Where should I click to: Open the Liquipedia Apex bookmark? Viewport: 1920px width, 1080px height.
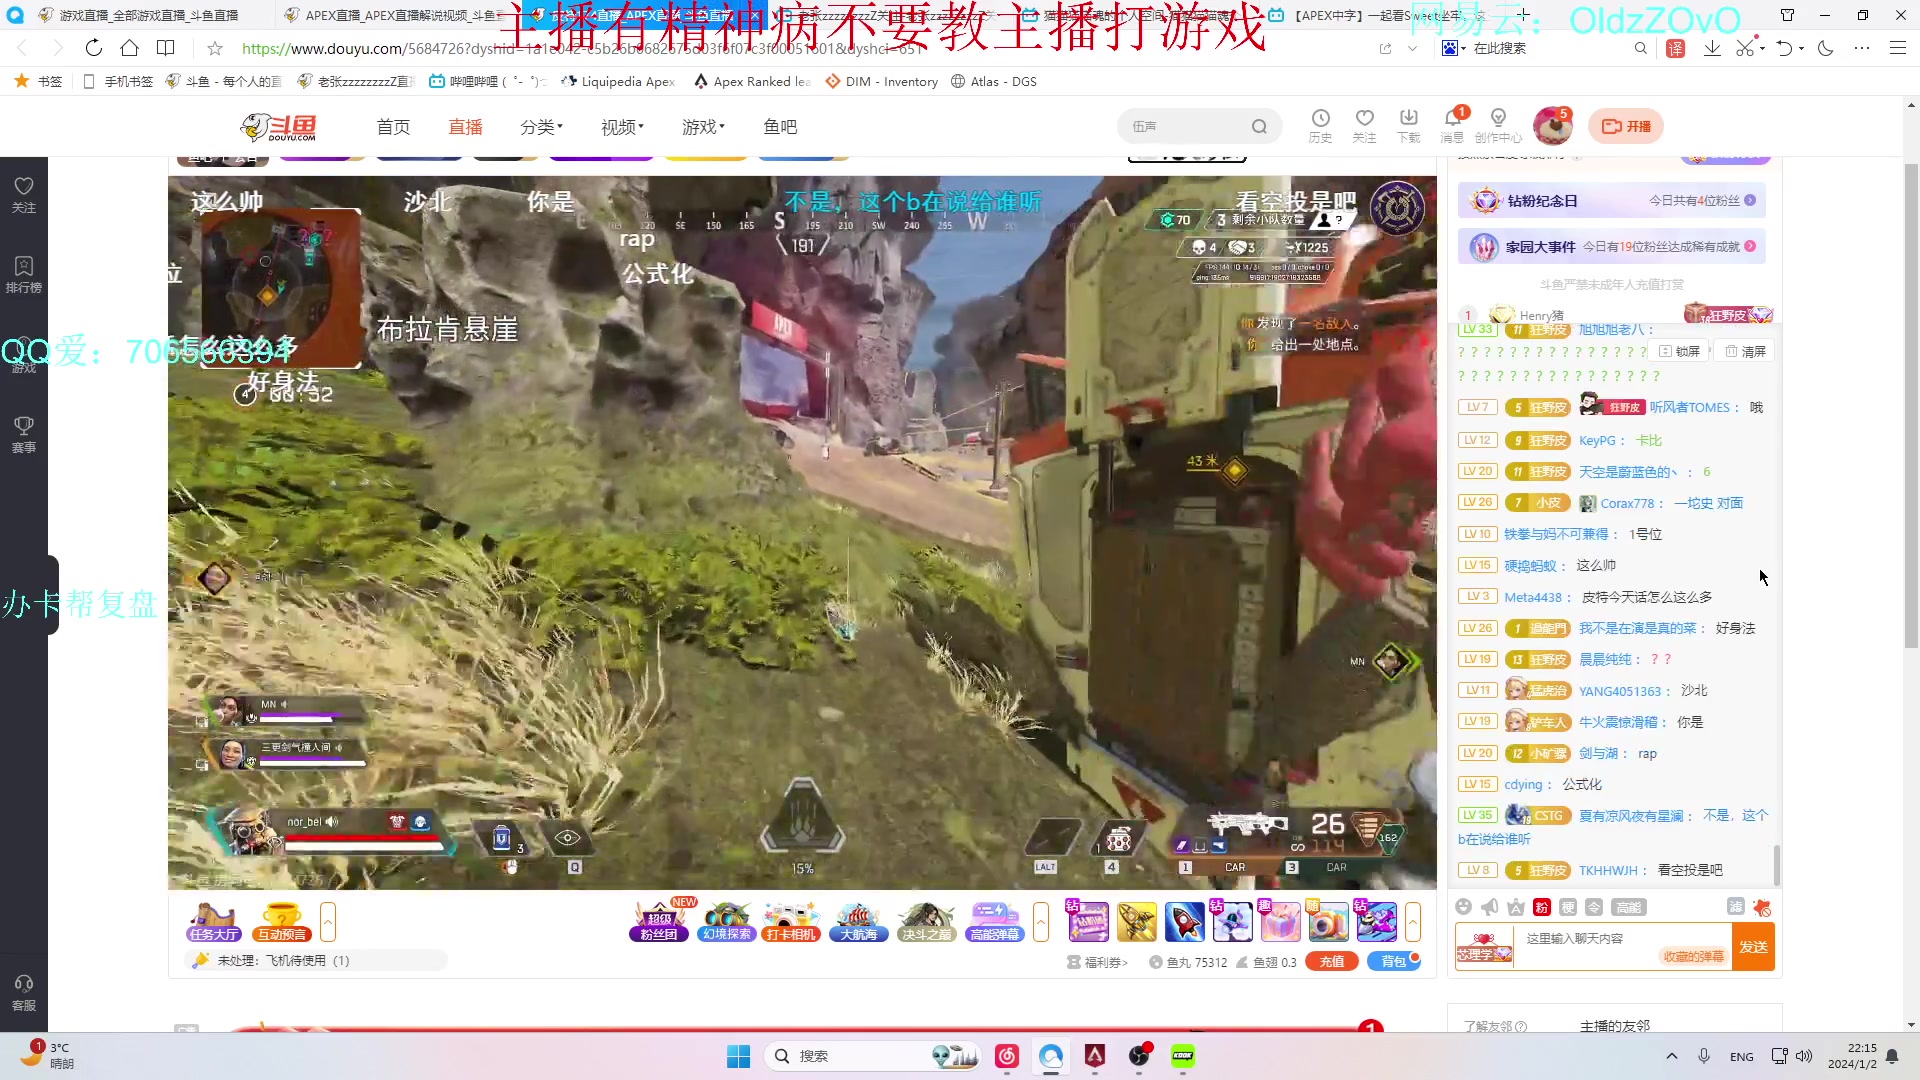pyautogui.click(x=617, y=82)
